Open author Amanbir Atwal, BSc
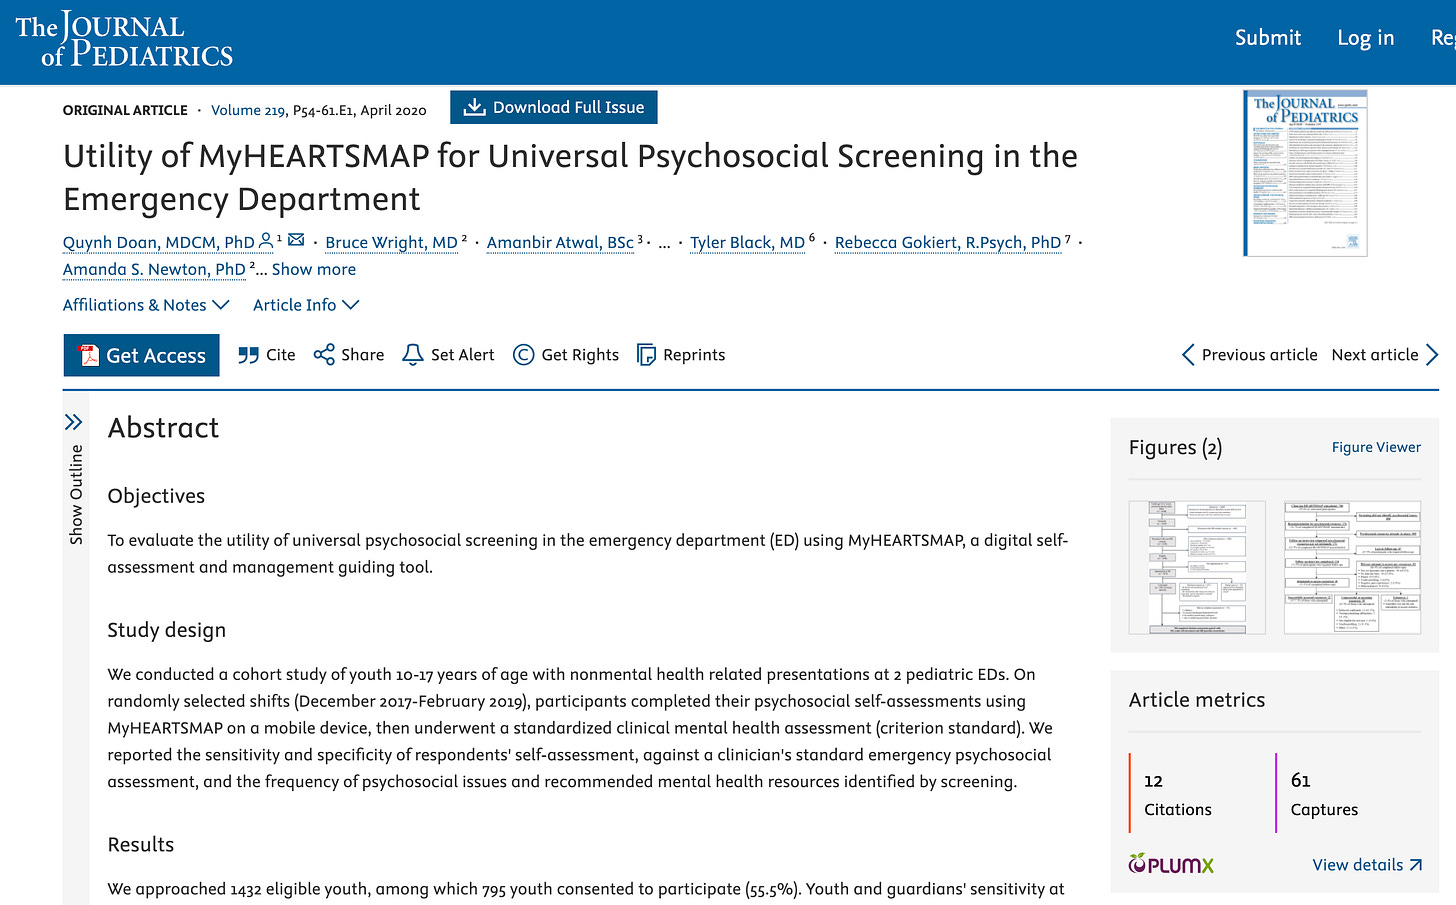The width and height of the screenshot is (1456, 905). (560, 243)
